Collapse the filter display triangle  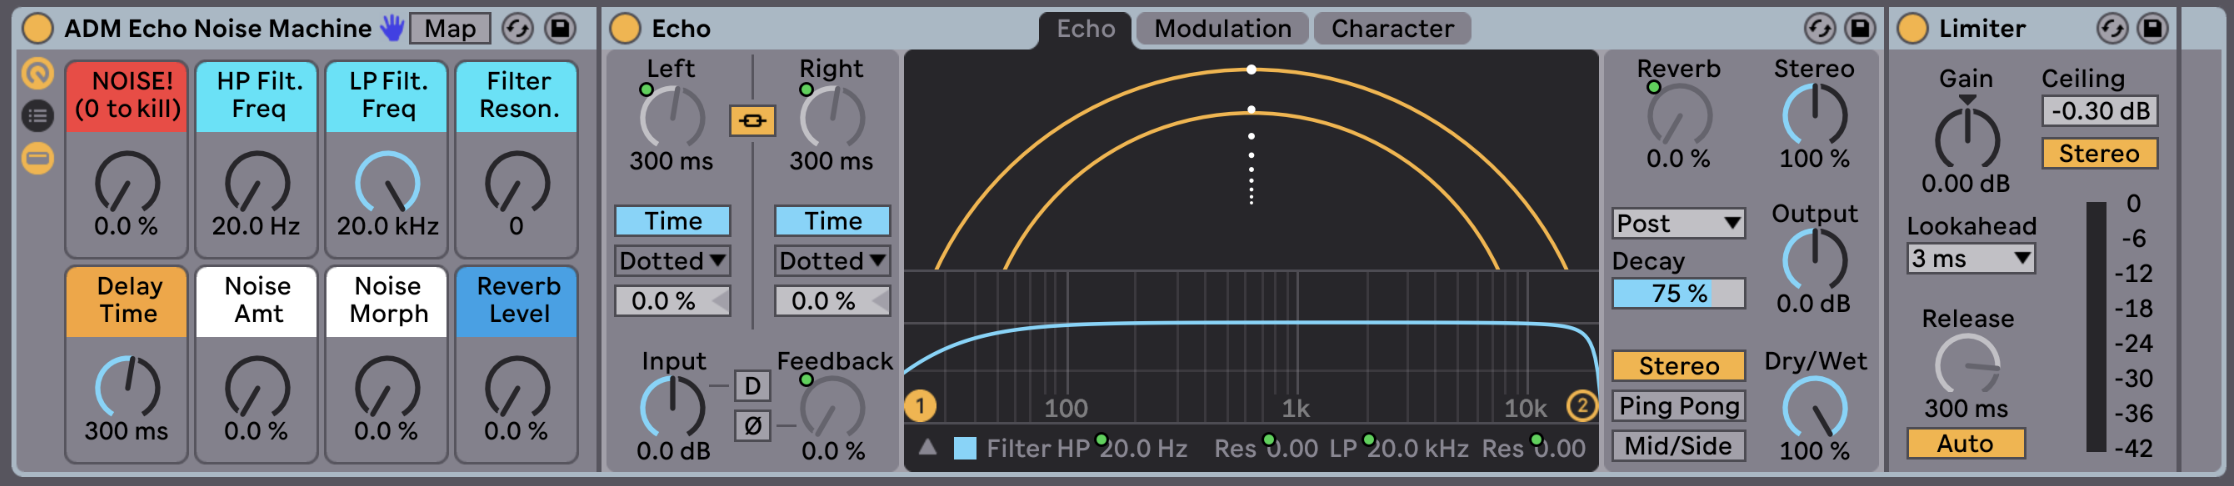click(x=928, y=448)
